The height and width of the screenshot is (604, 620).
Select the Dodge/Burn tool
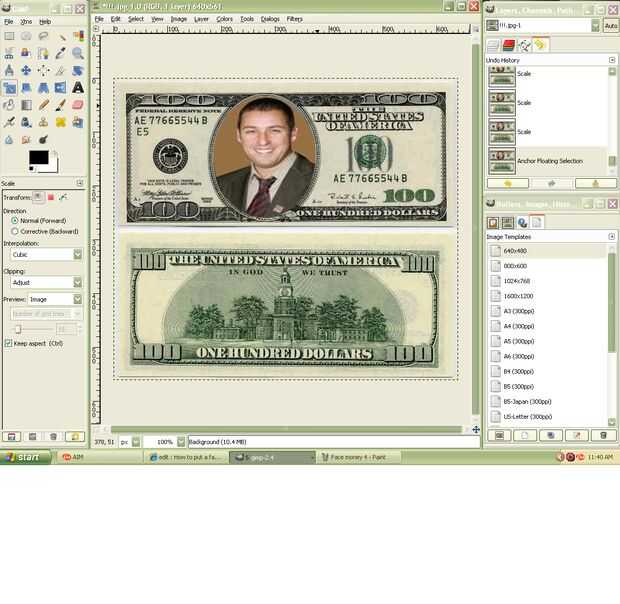coord(43,139)
